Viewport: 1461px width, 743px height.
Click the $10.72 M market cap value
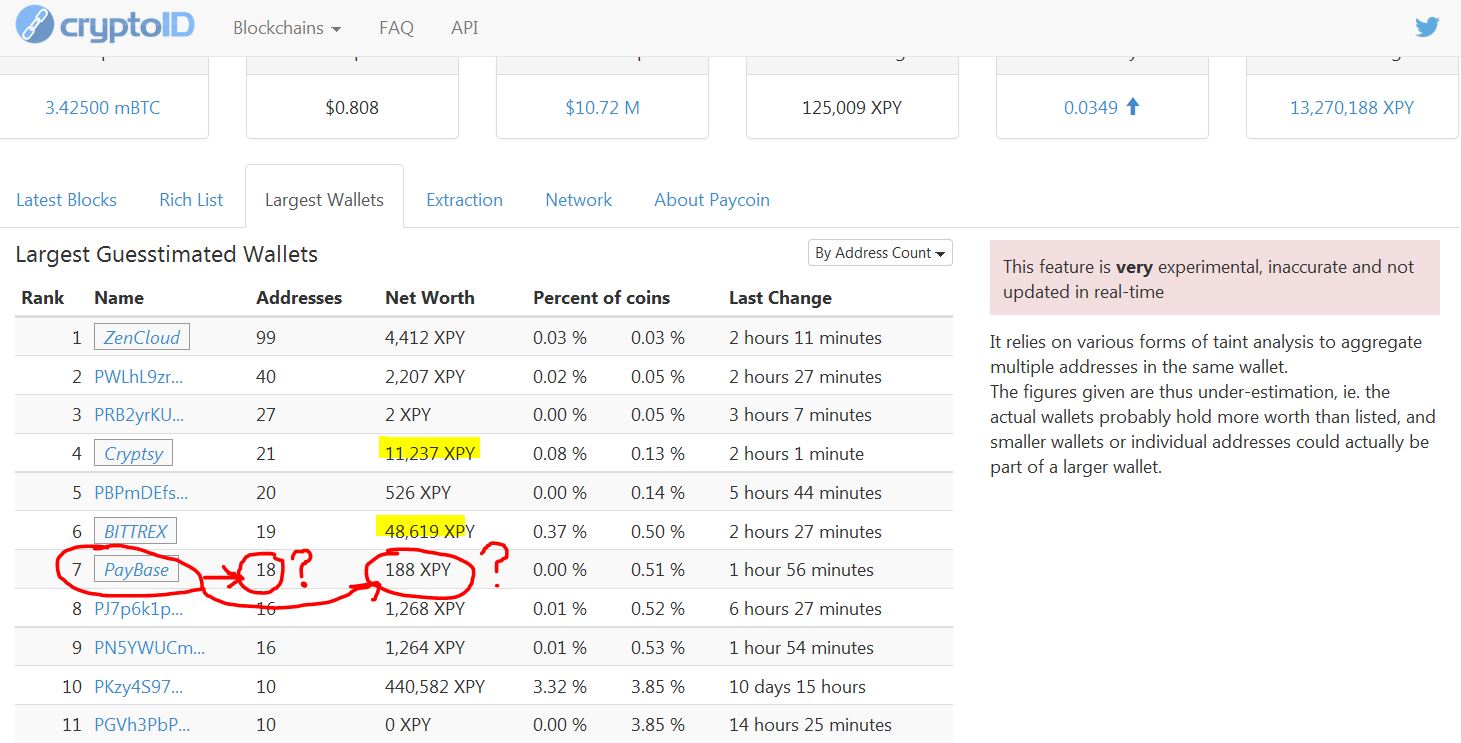602,107
